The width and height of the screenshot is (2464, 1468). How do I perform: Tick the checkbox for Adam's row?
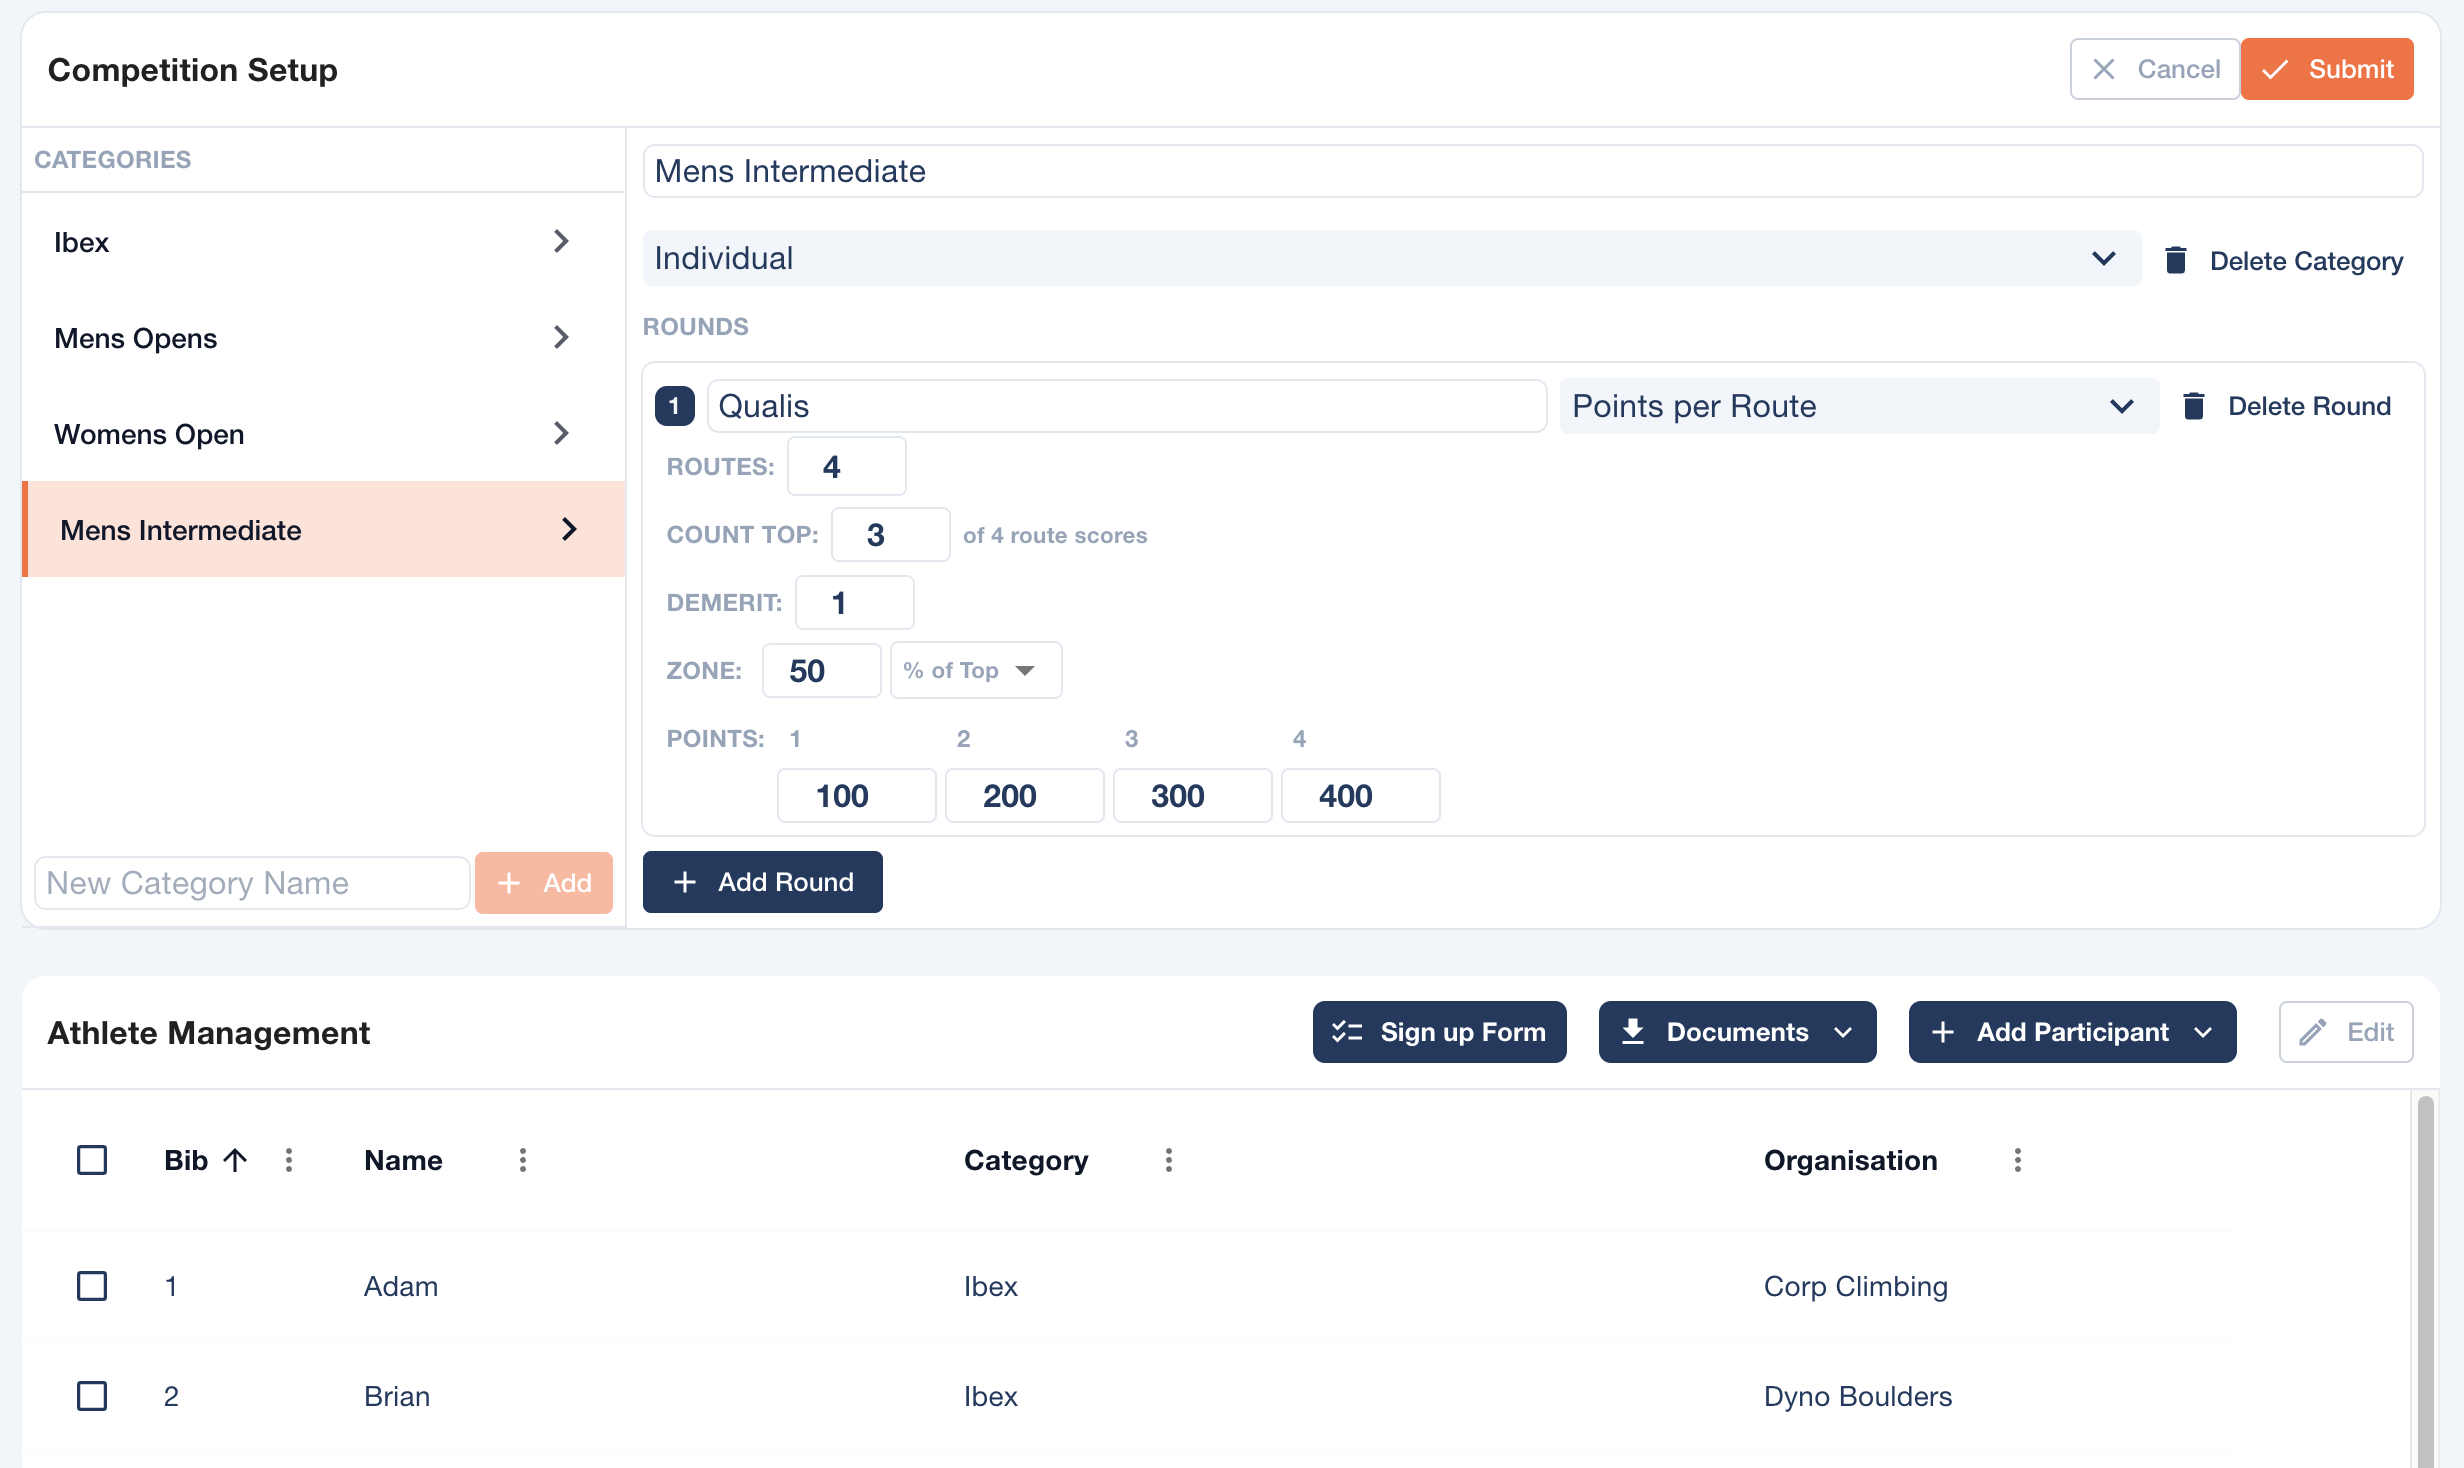click(x=92, y=1286)
